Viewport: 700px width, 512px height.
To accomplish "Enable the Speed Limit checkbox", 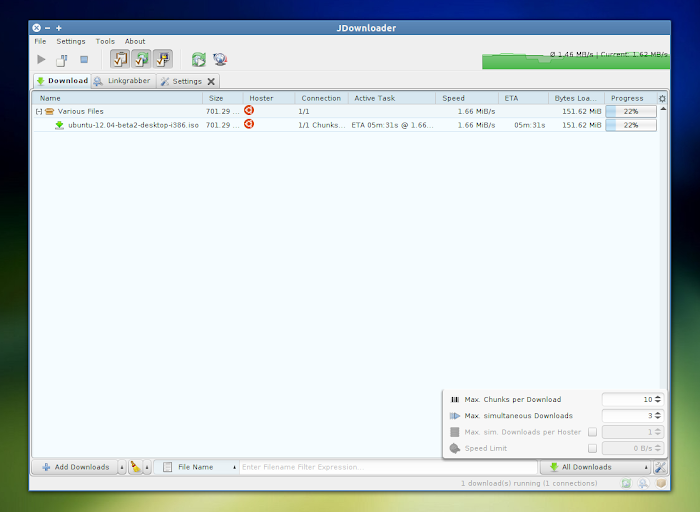I will coord(592,448).
